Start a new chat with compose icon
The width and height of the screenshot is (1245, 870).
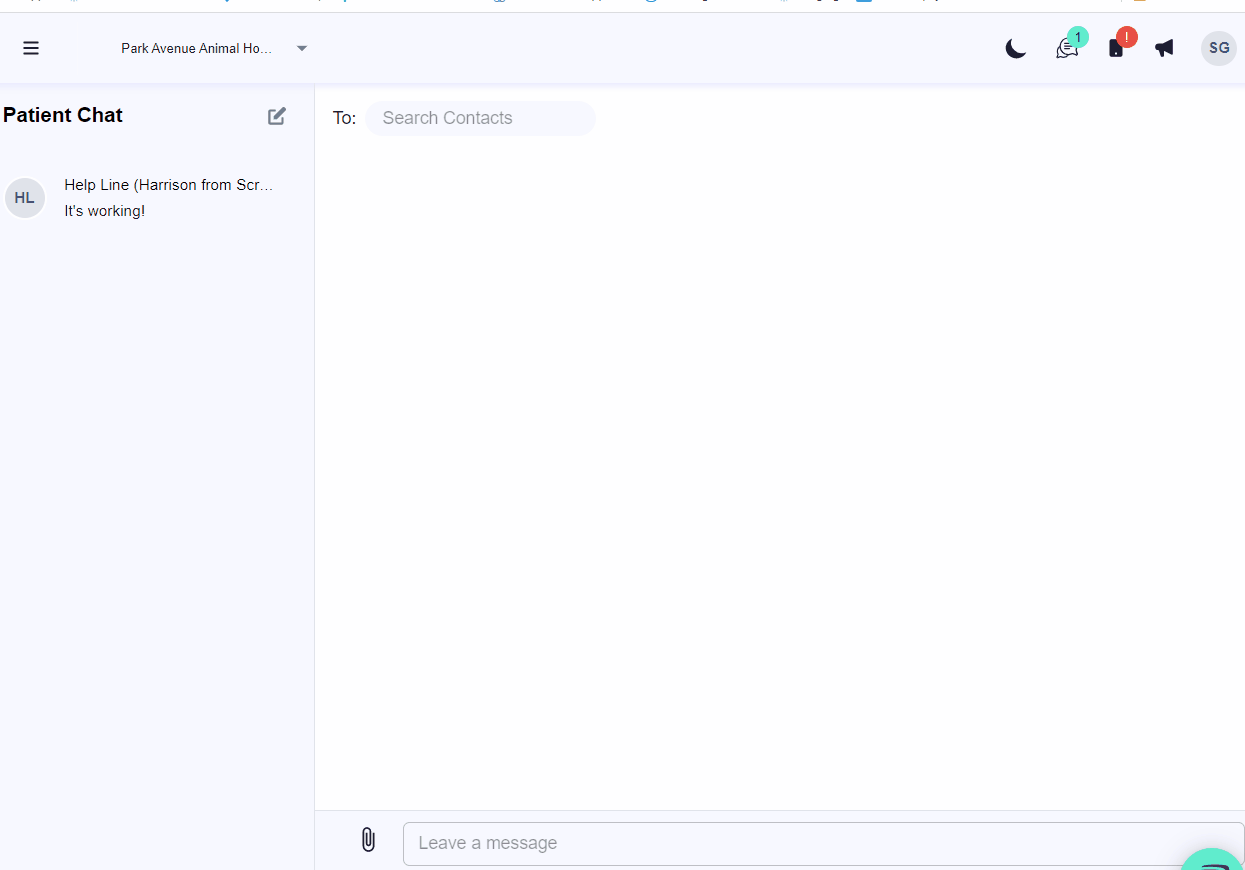click(x=277, y=116)
